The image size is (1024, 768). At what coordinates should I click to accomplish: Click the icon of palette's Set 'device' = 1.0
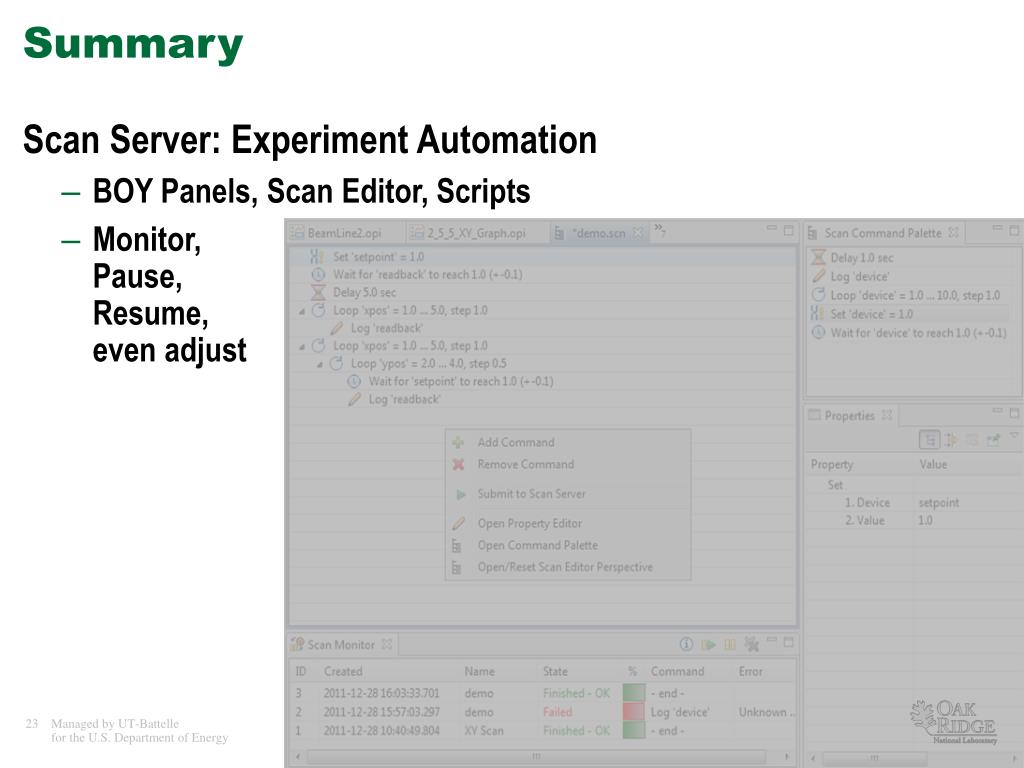[817, 313]
